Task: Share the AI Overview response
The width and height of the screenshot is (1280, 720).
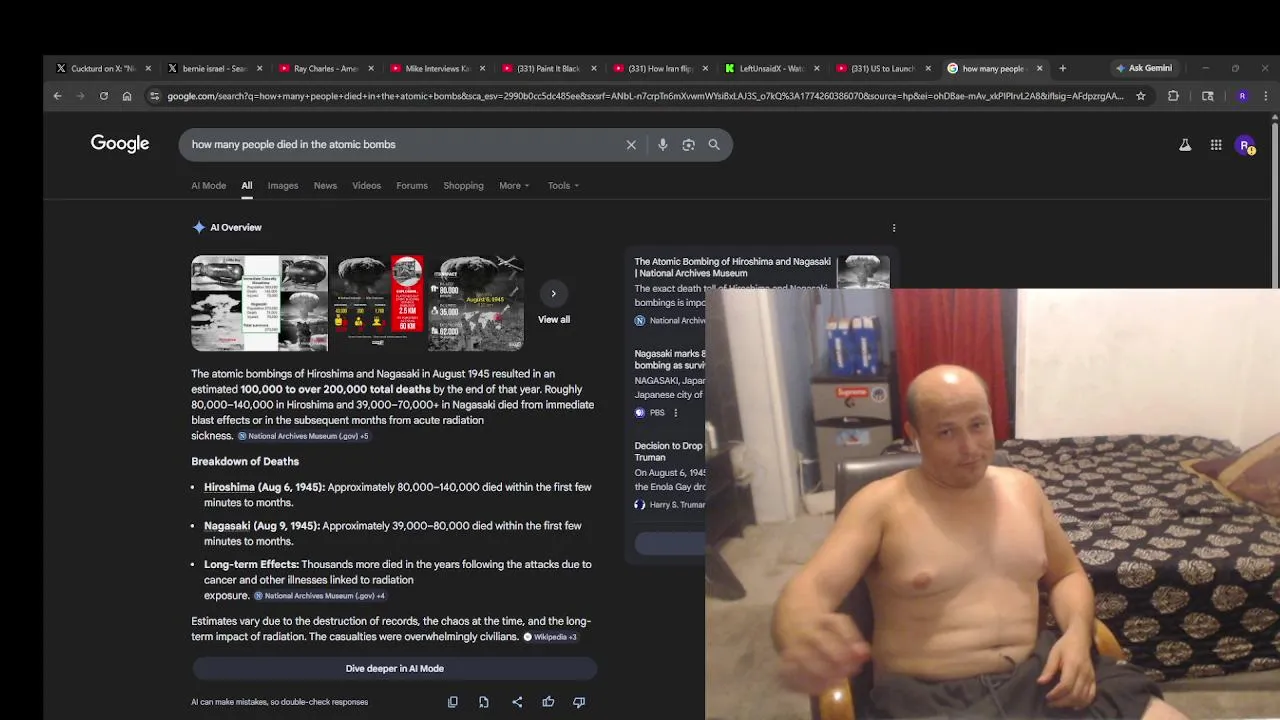Action: coord(517,702)
